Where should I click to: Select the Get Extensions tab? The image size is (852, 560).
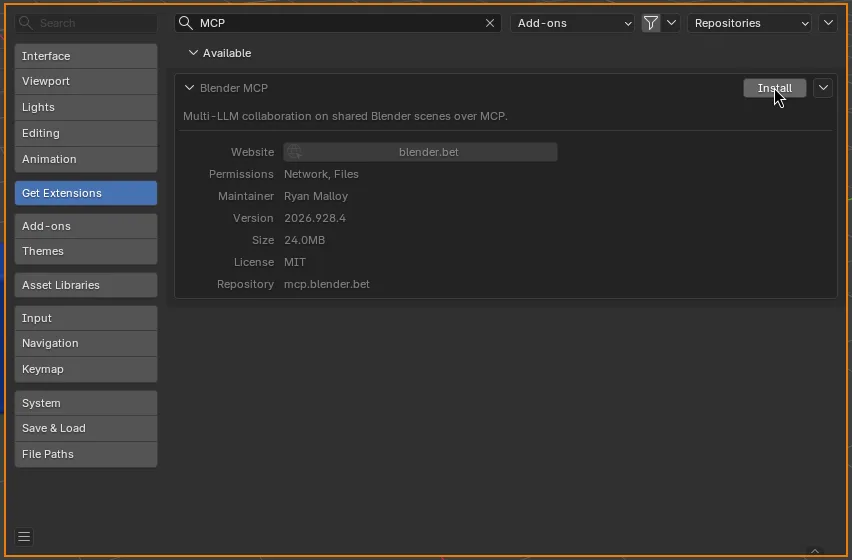86,193
